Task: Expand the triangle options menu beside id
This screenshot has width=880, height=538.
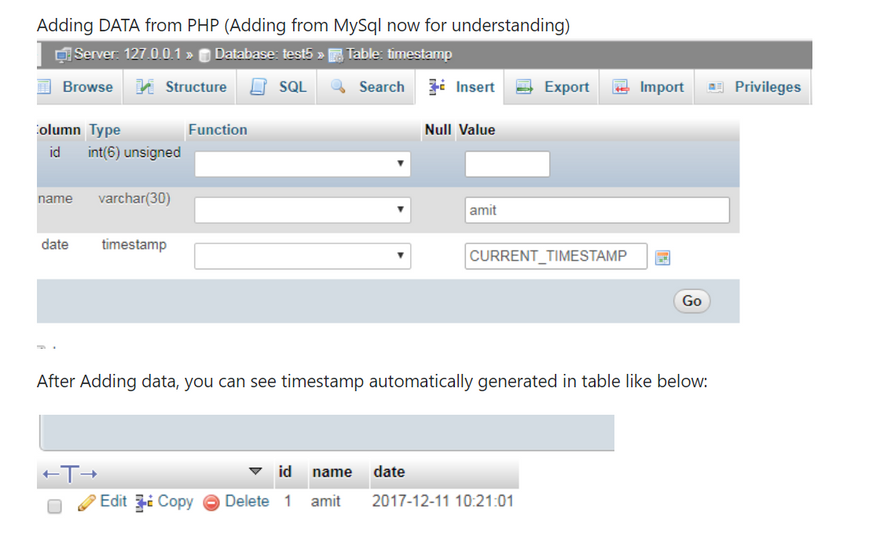Action: (x=255, y=472)
